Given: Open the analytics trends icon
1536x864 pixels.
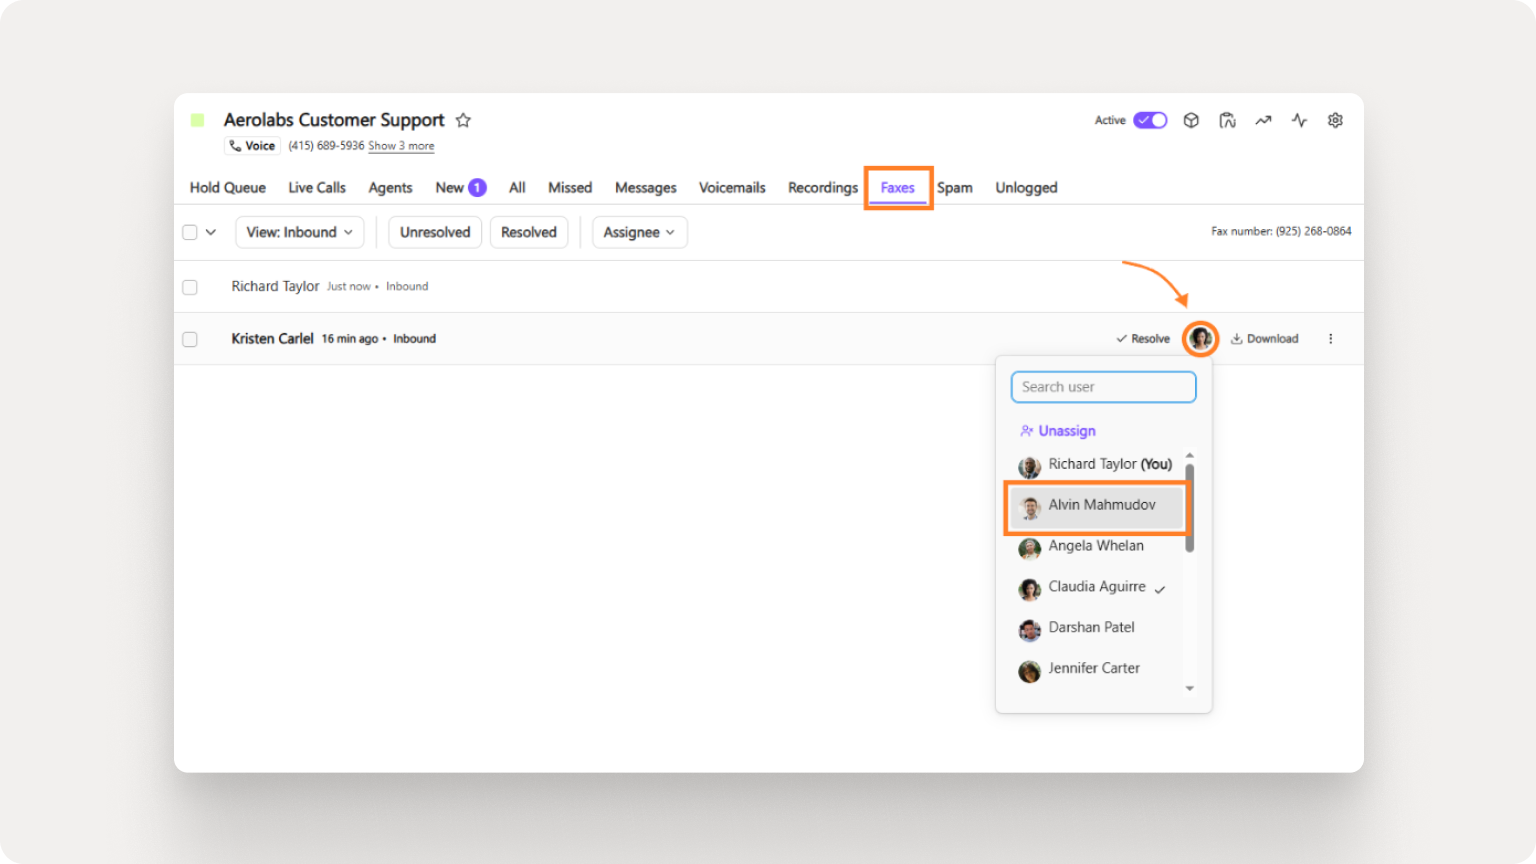Looking at the screenshot, I should pos(1263,120).
